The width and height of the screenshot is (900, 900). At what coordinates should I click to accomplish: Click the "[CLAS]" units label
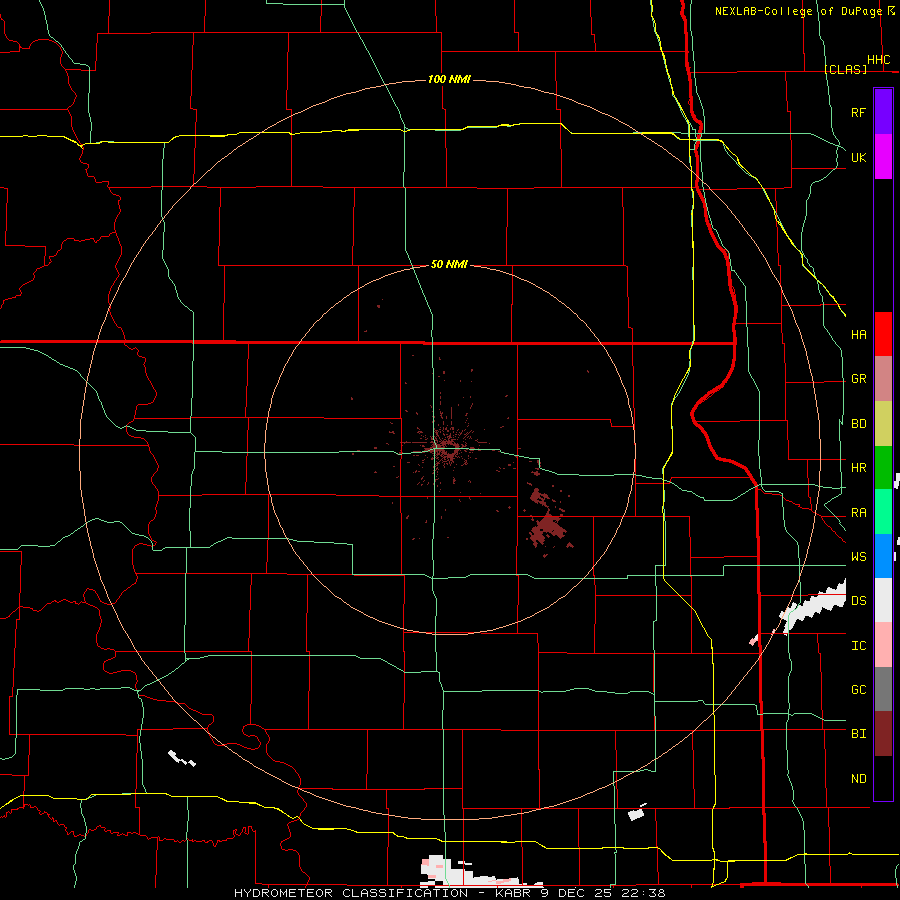845,69
